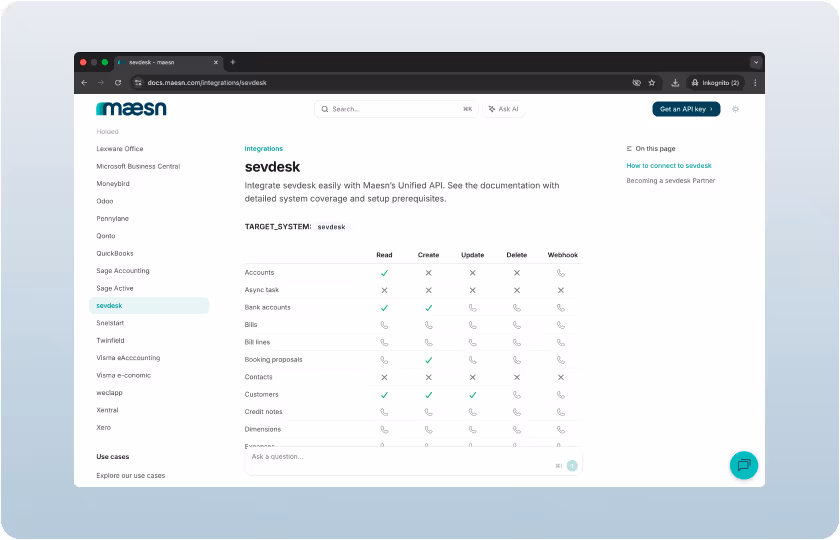Click the Delete phone icon for Bill lines

click(516, 342)
